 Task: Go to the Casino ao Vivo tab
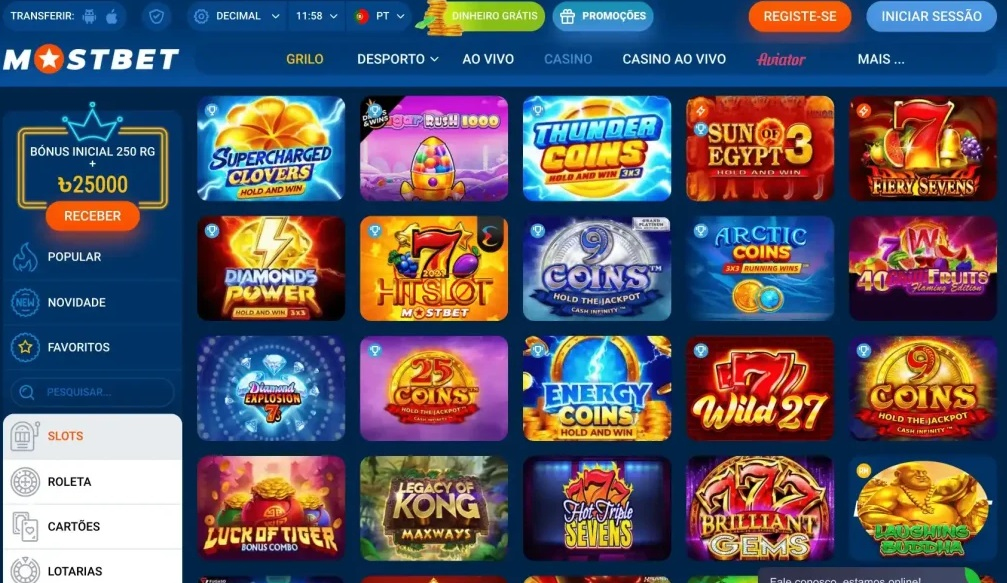pyautogui.click(x=674, y=59)
